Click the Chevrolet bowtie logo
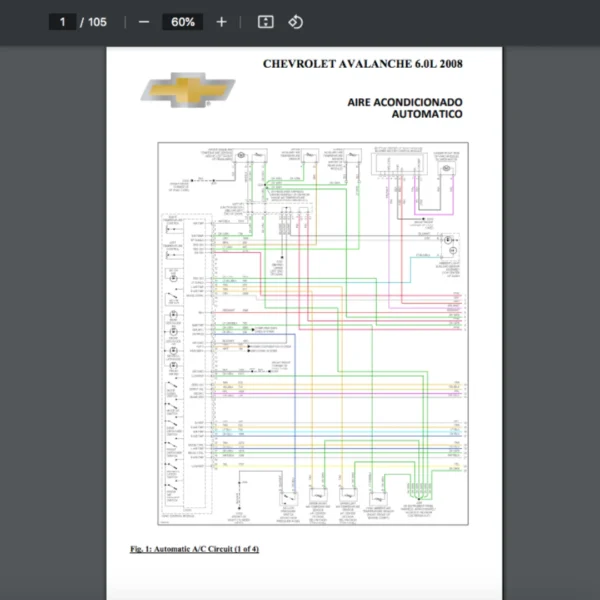This screenshot has height=600, width=600. click(x=187, y=90)
